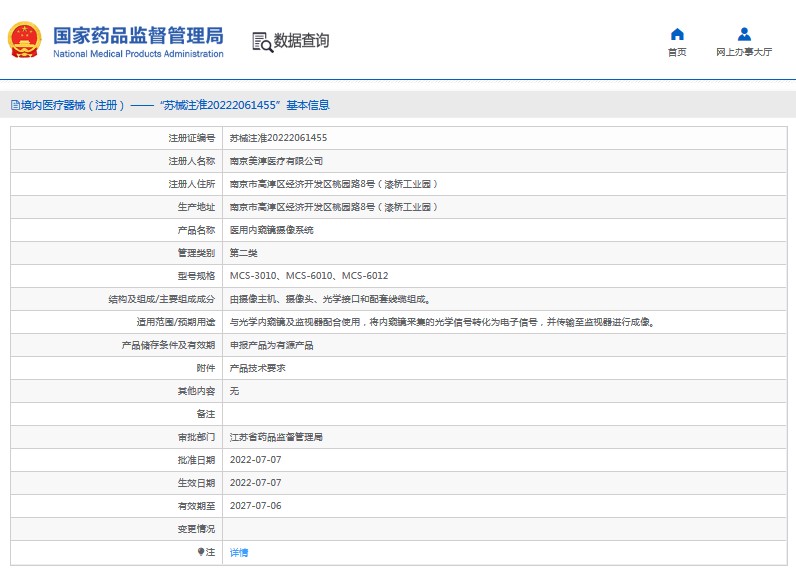This screenshot has width=796, height=571.
Task: Click the pin icon beside 注
Action: pos(201,552)
